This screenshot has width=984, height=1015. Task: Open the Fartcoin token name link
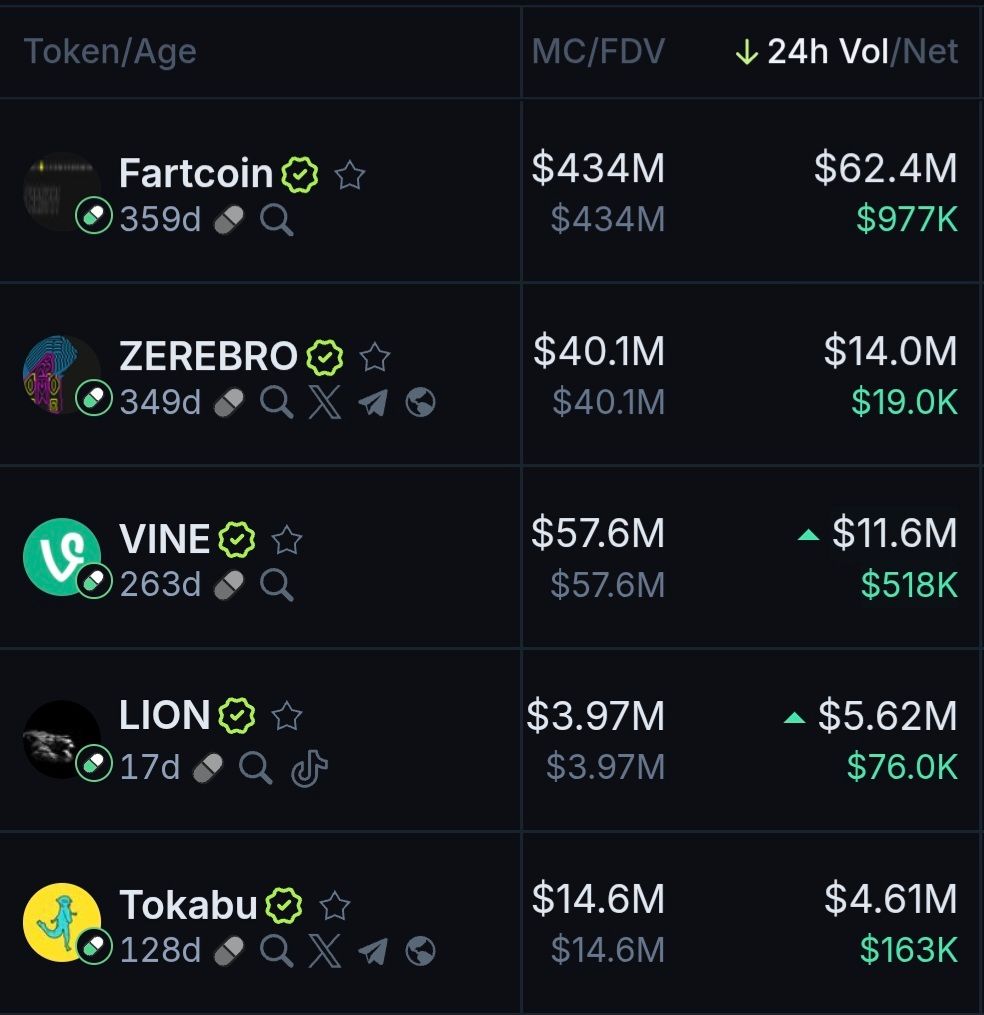click(x=196, y=174)
